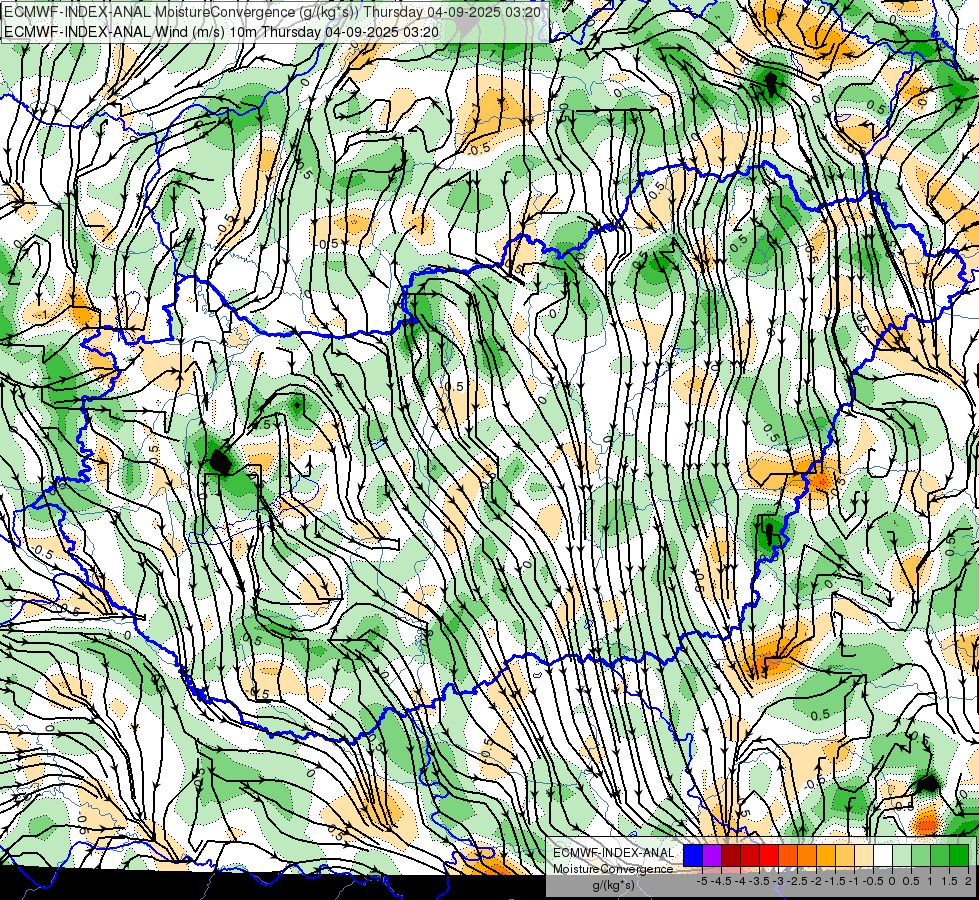This screenshot has height=900, width=979.
Task: Click the legend scale value '-2.5'
Action: [797, 881]
